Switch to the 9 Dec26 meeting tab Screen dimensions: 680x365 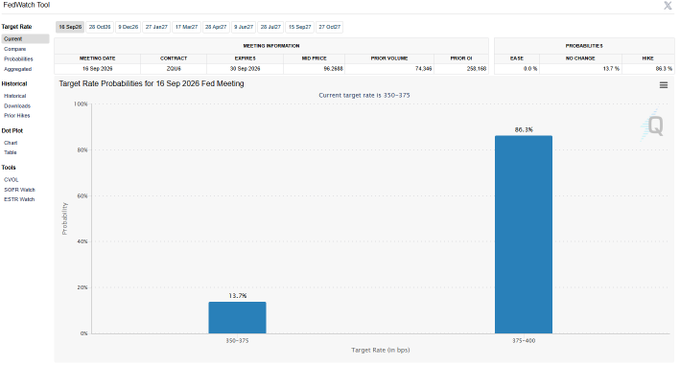[x=128, y=27]
